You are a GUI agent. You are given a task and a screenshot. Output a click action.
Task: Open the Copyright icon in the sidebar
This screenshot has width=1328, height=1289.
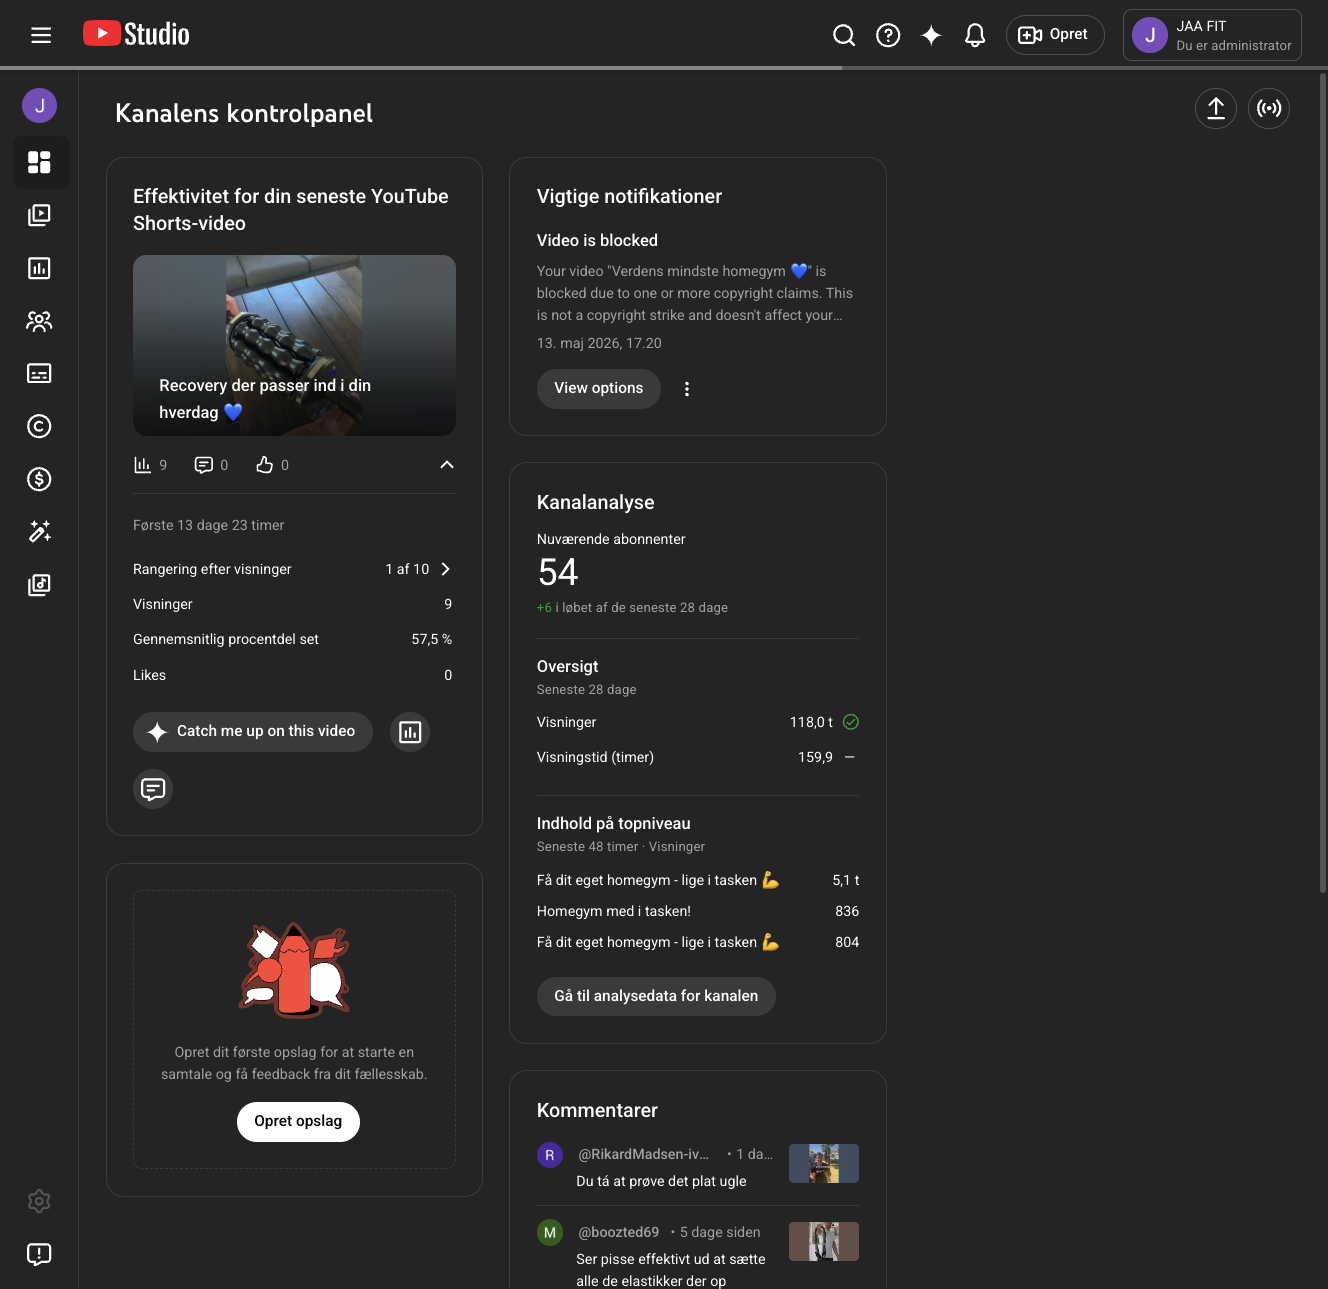tap(39, 426)
